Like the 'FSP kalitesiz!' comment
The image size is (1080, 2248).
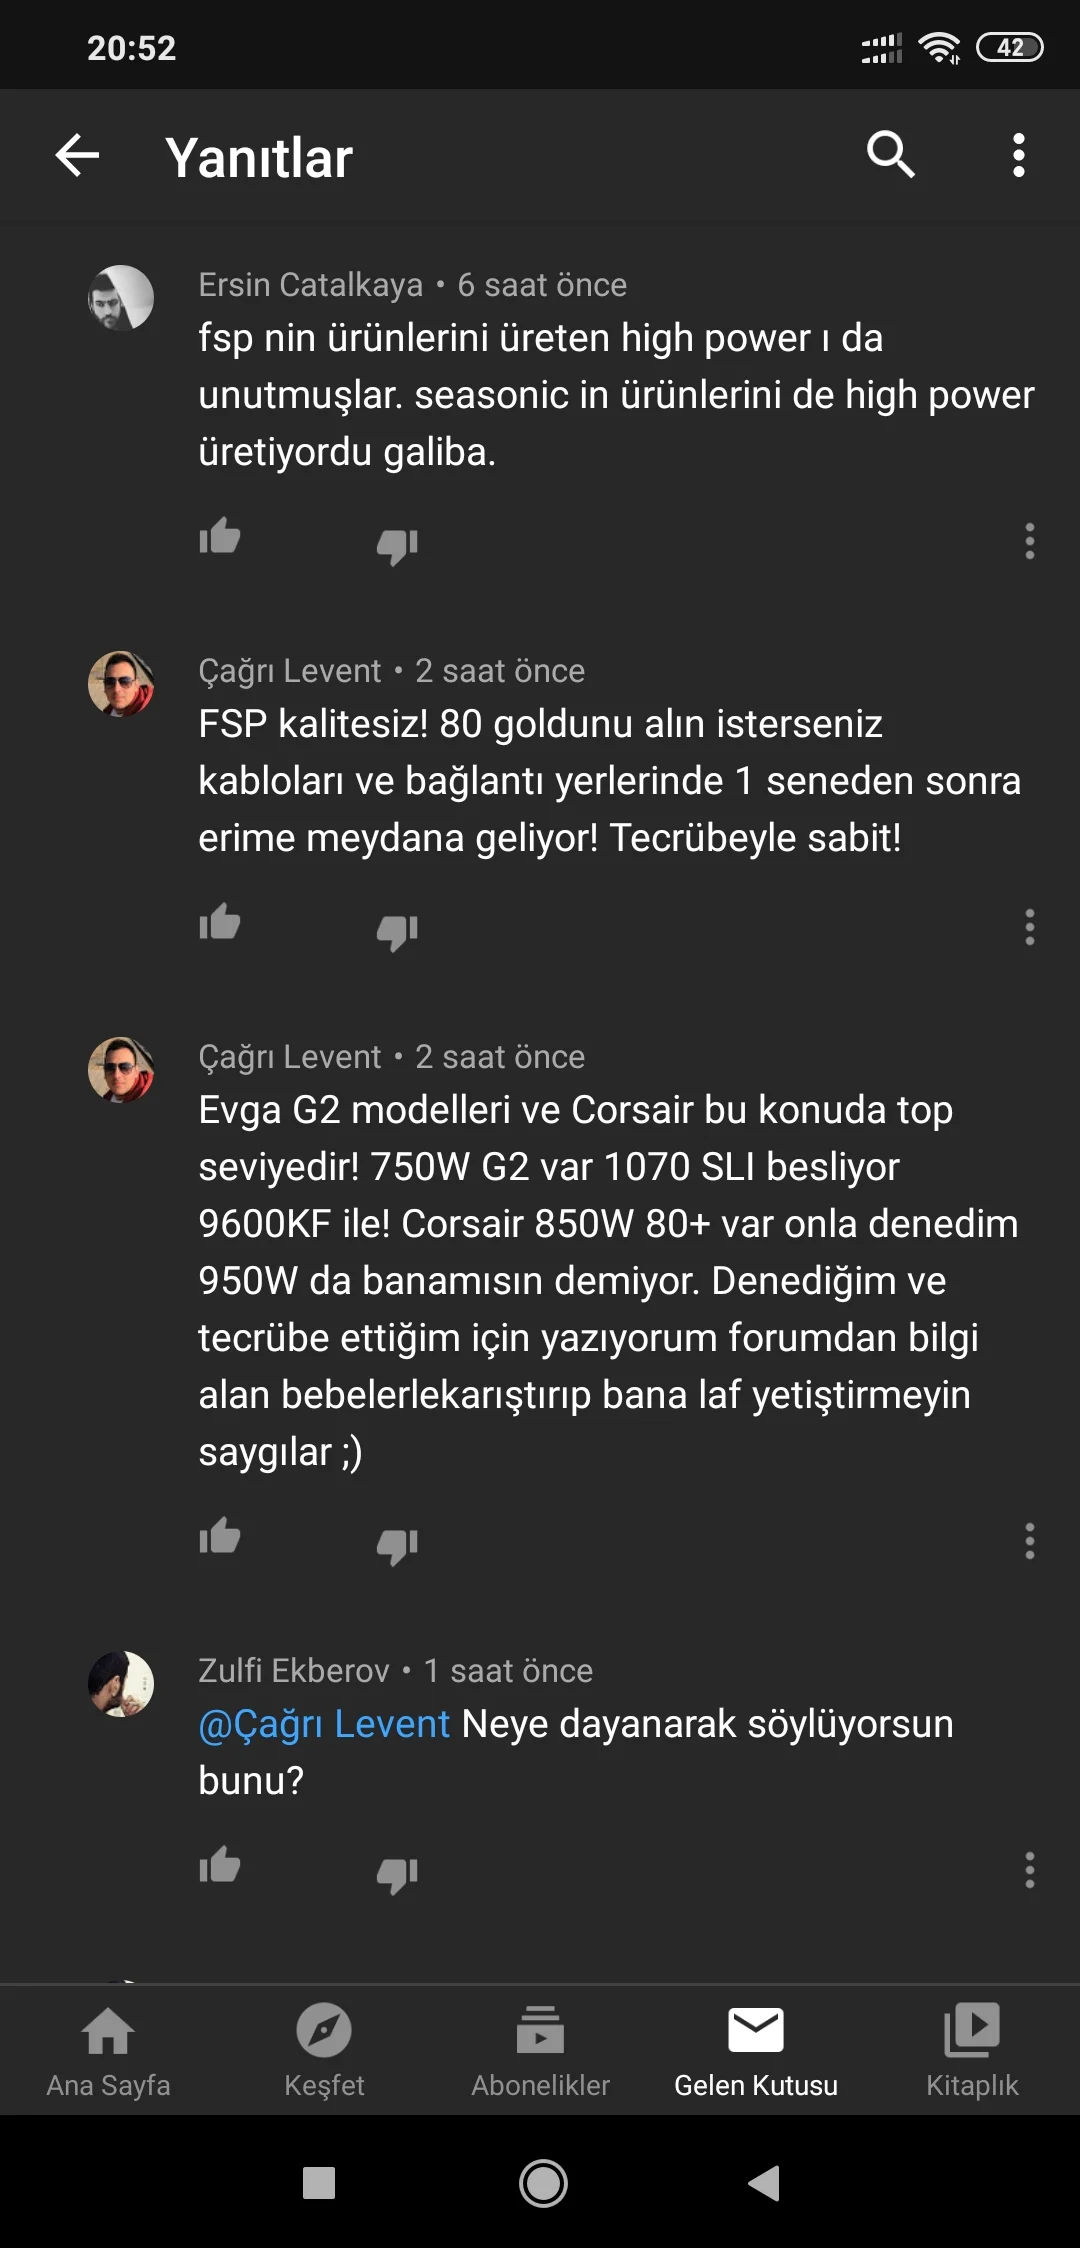tap(220, 923)
